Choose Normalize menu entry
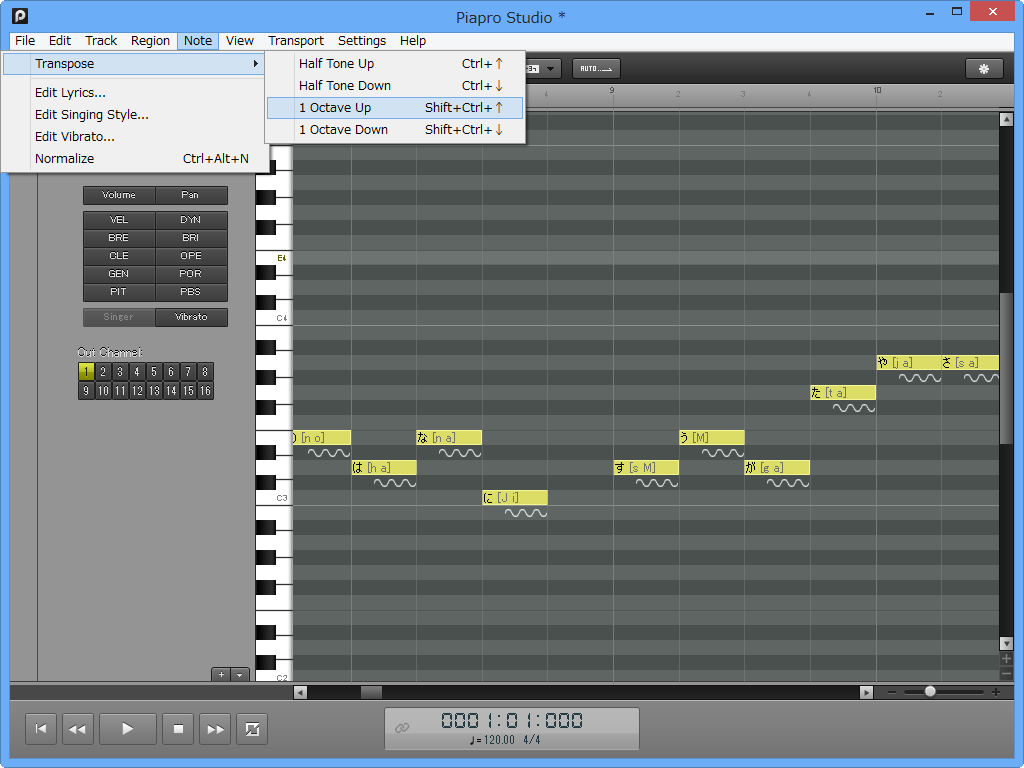The image size is (1024, 768). click(x=135, y=159)
